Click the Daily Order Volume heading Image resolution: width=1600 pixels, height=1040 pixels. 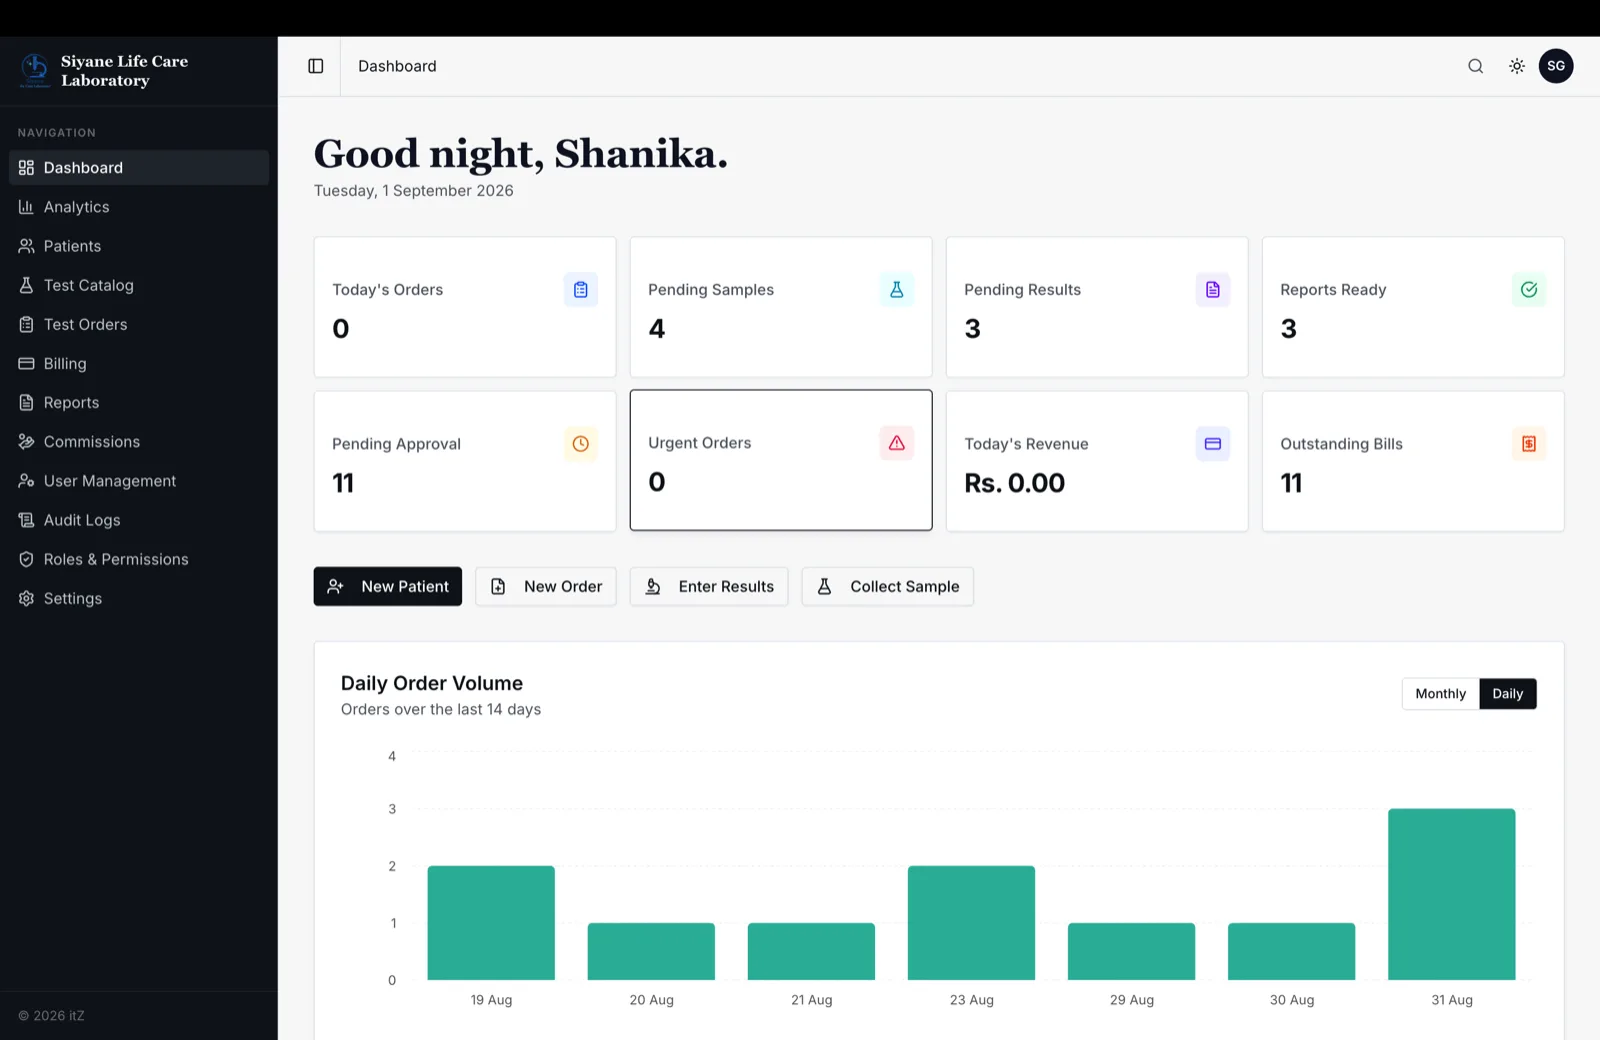432,683
